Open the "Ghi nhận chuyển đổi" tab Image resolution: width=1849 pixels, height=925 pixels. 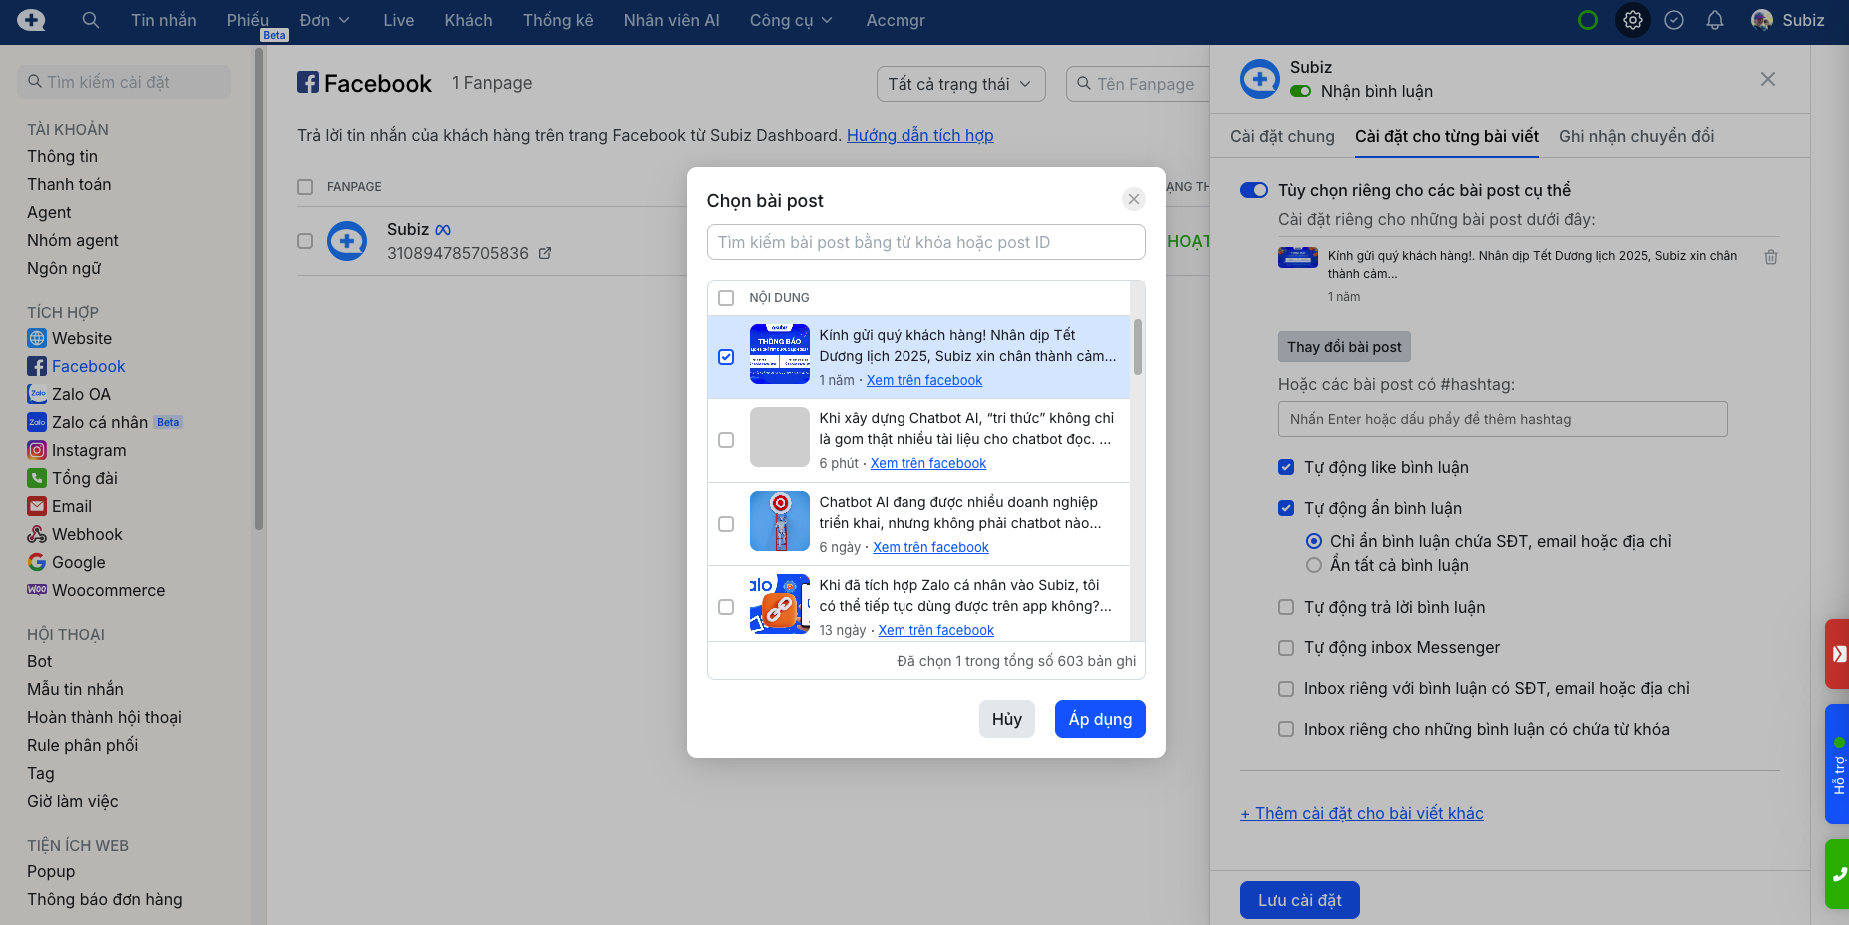click(x=1636, y=136)
